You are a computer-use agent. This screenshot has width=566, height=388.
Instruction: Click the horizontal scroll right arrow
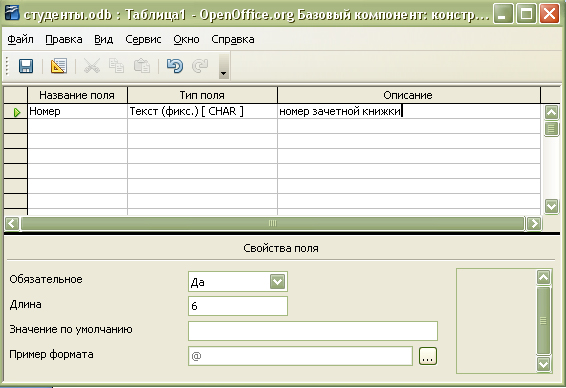pyautogui.click(x=534, y=223)
